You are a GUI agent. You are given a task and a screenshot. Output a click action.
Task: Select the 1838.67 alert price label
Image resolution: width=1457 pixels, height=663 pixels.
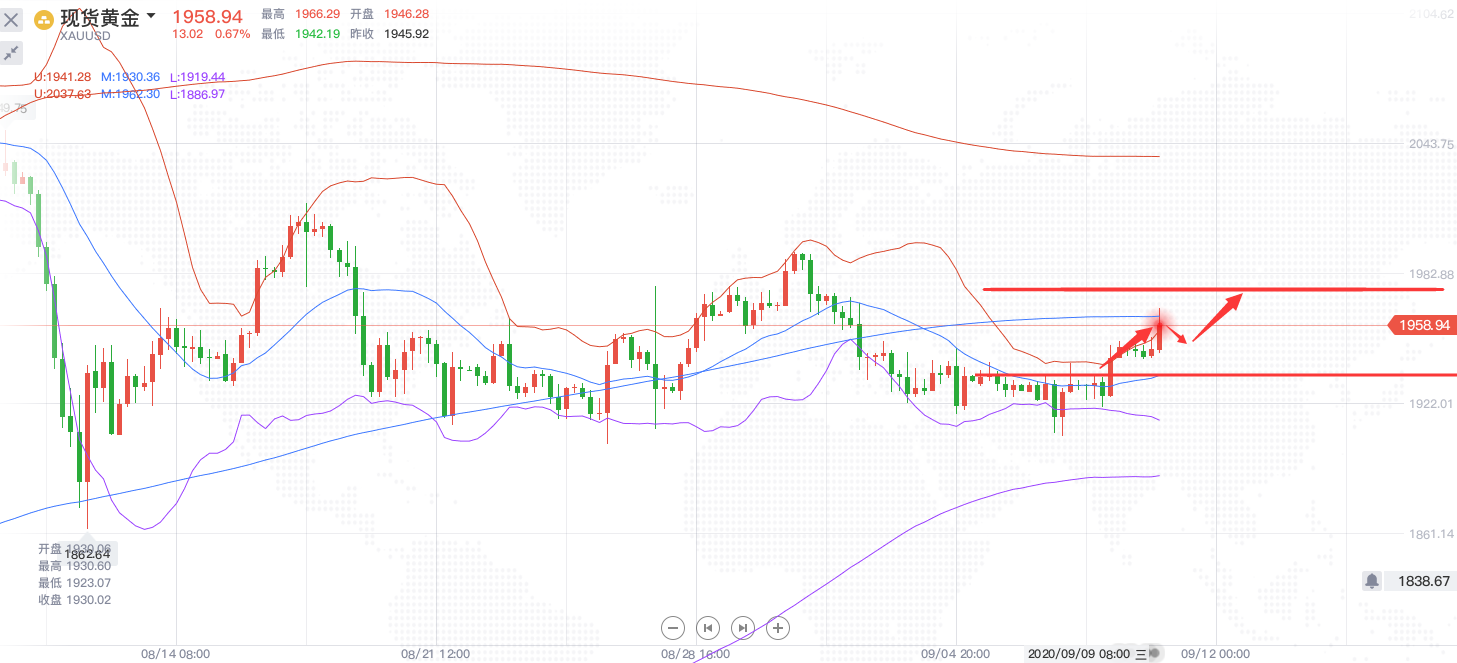(x=1423, y=581)
